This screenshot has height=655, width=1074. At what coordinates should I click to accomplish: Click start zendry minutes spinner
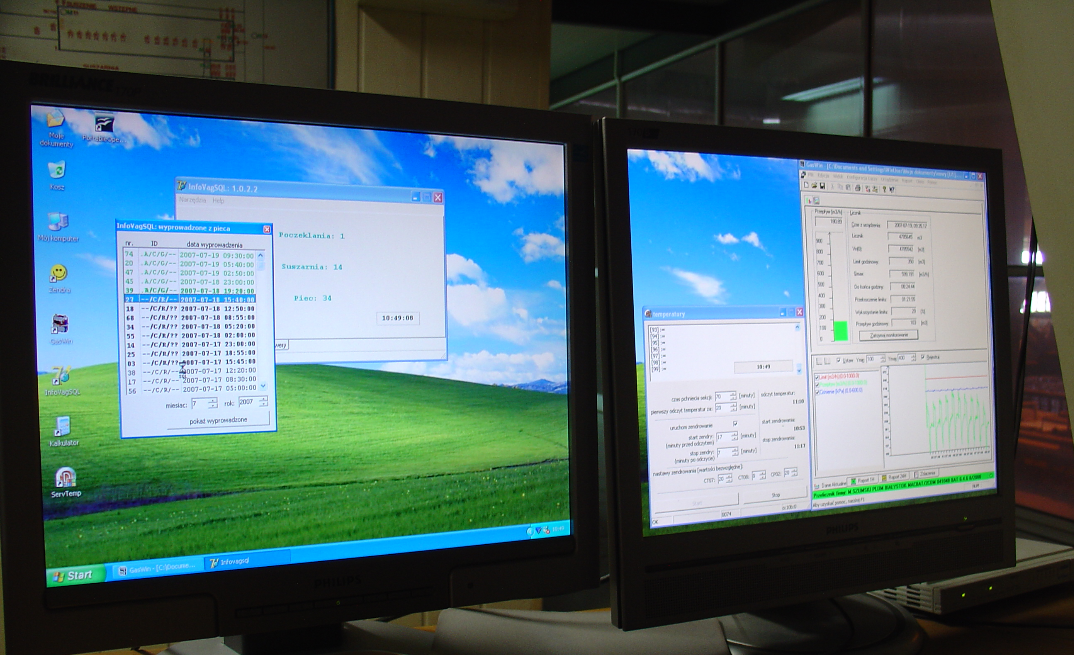[x=734, y=436]
